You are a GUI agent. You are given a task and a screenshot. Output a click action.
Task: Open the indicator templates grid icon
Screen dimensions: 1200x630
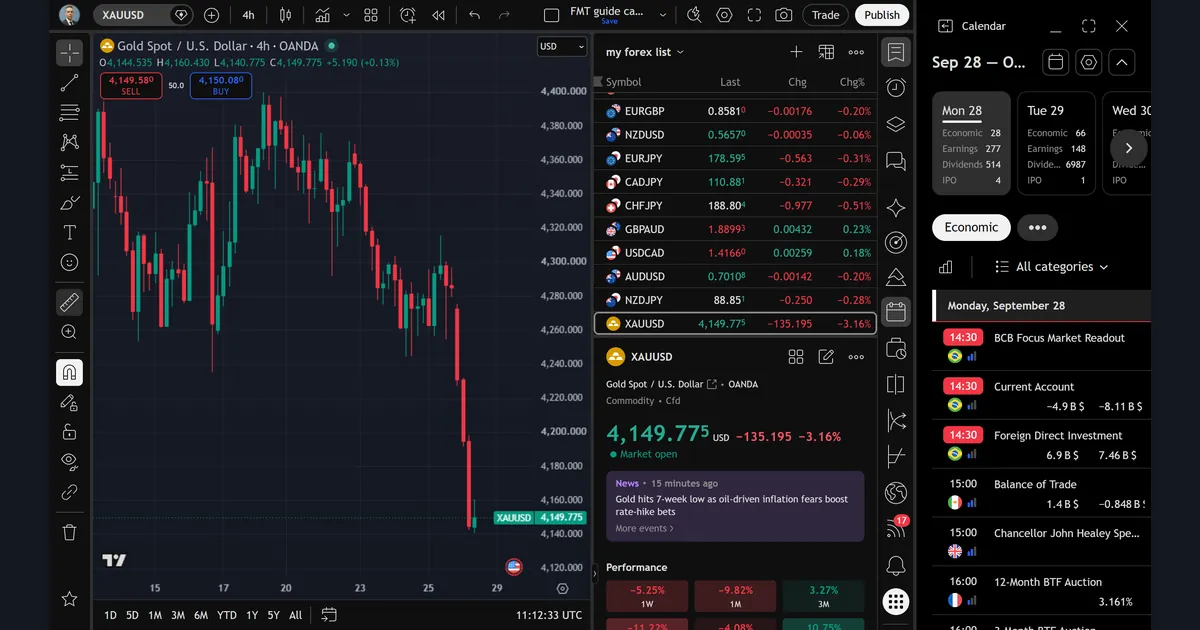point(371,15)
